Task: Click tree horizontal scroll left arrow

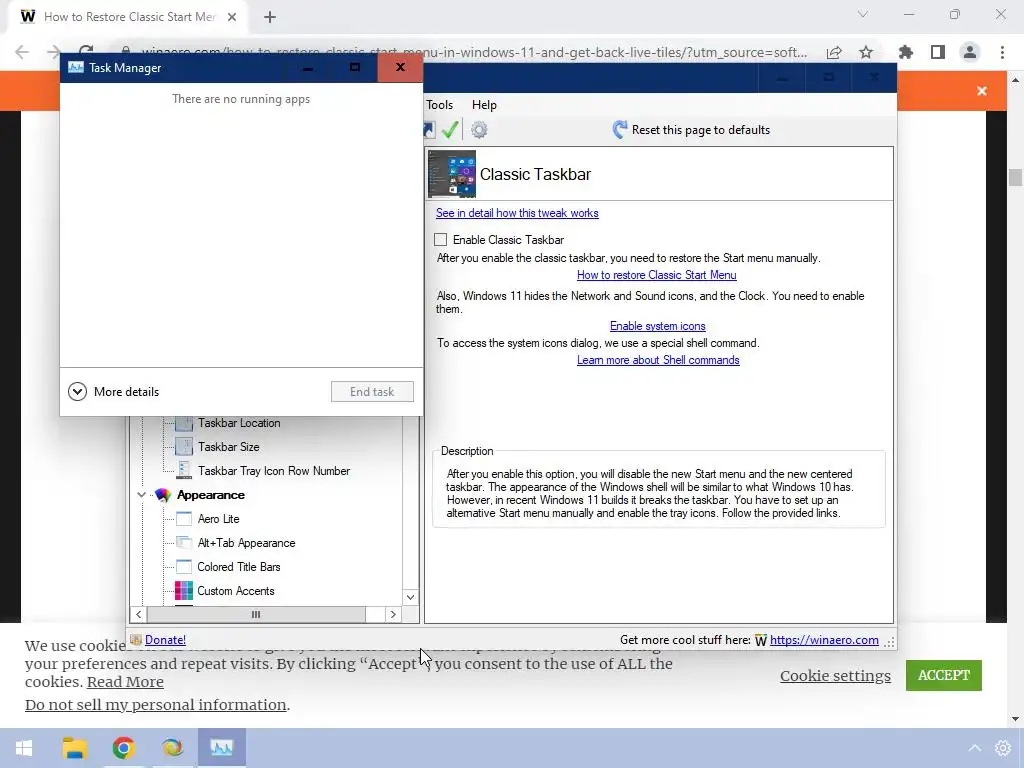Action: pyautogui.click(x=138, y=615)
